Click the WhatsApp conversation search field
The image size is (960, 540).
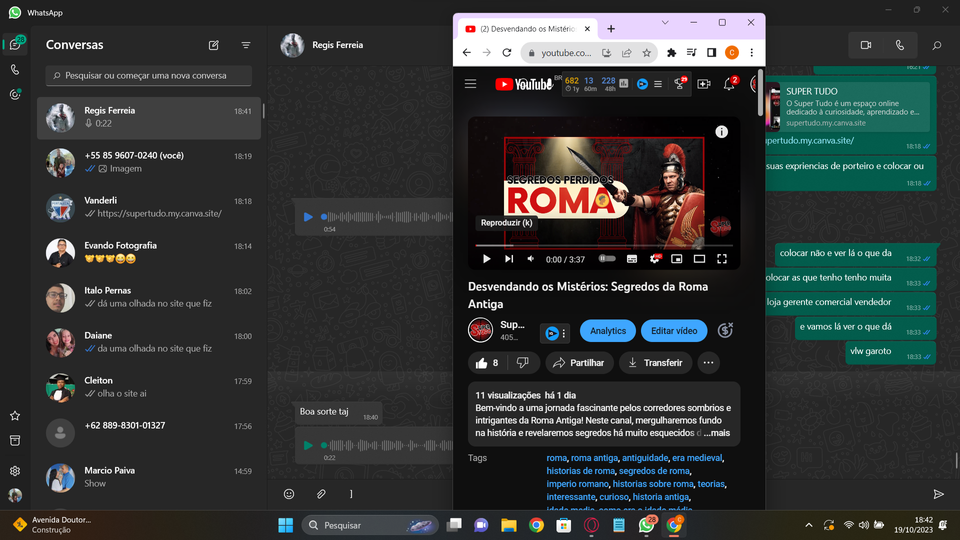tap(149, 75)
